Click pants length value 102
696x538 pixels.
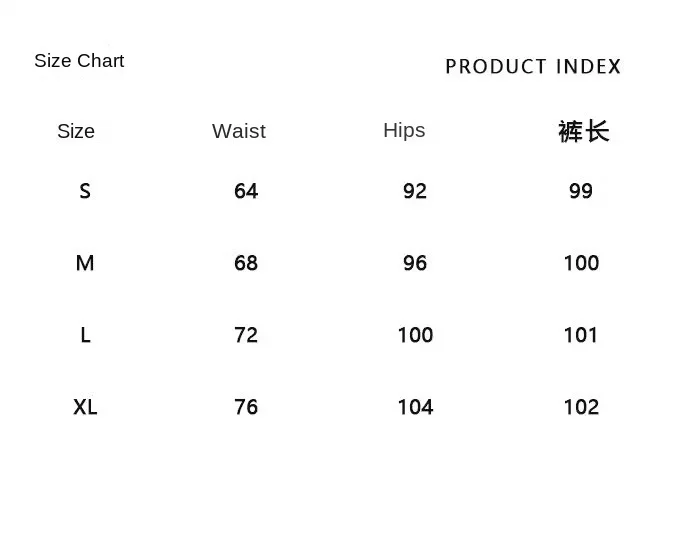581,407
